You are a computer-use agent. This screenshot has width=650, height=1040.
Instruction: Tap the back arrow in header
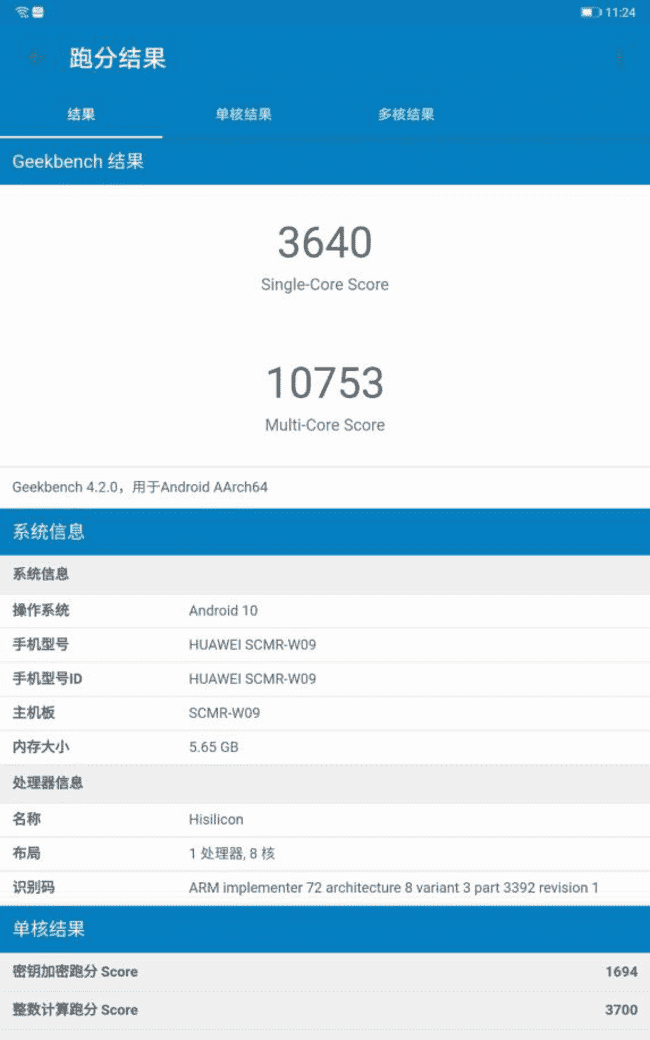coord(37,58)
